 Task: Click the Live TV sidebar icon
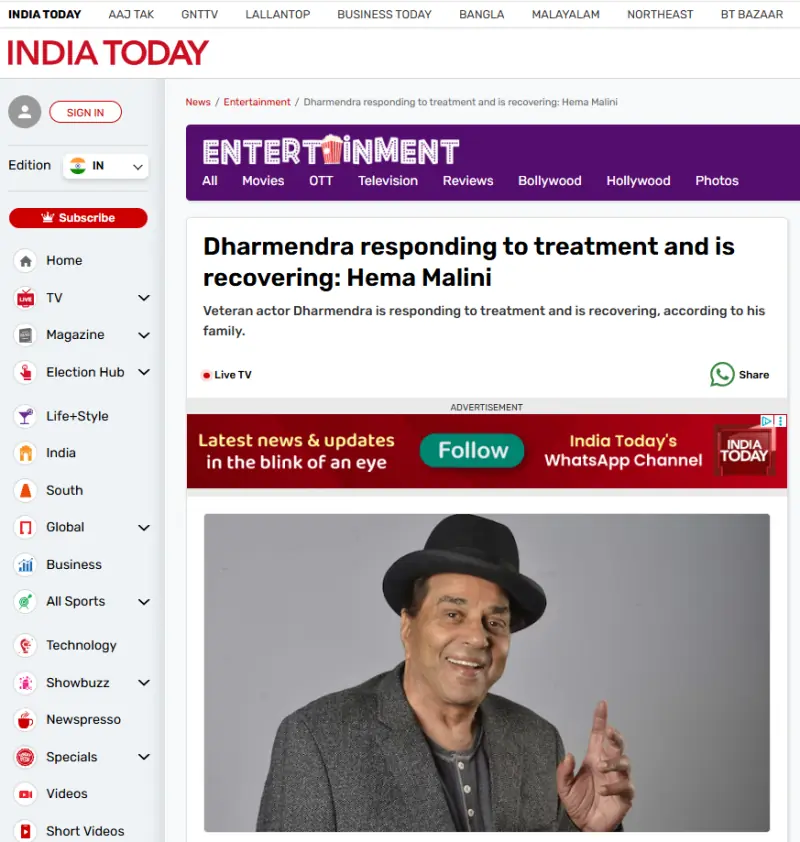click(25, 298)
